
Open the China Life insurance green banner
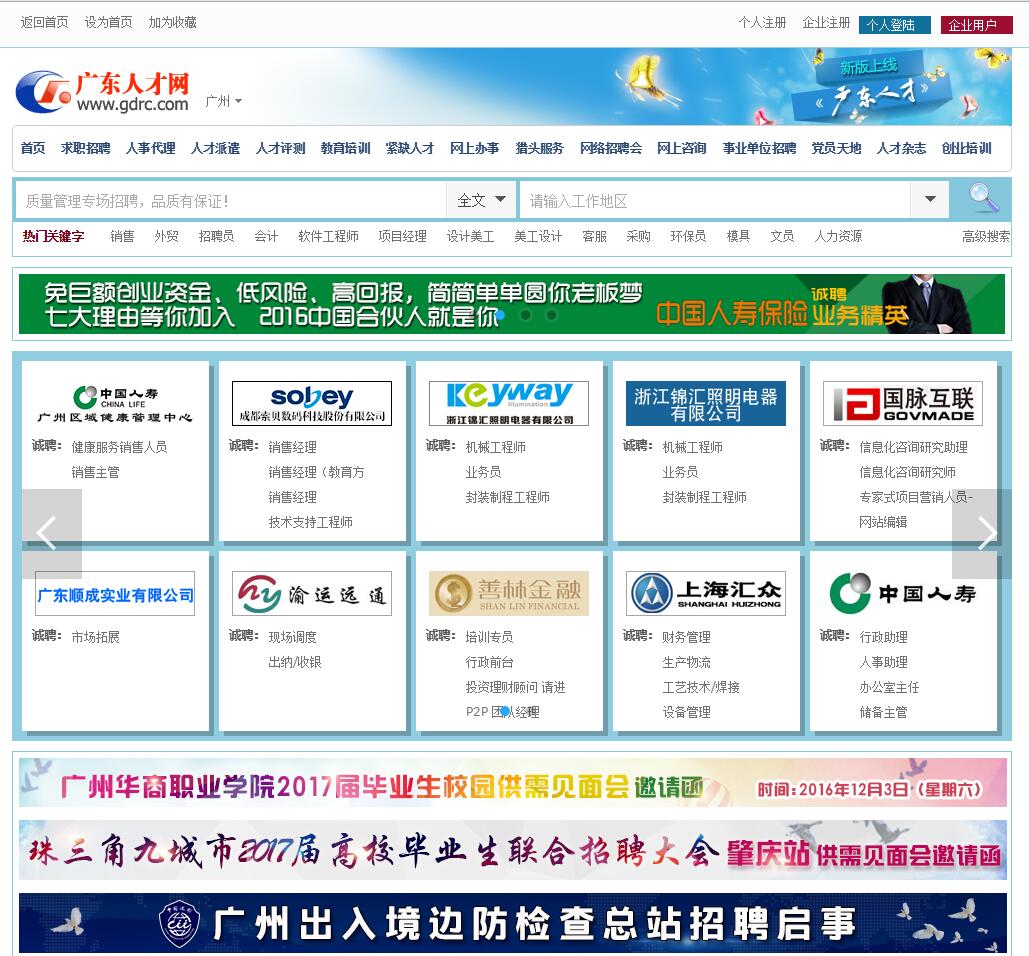point(512,304)
